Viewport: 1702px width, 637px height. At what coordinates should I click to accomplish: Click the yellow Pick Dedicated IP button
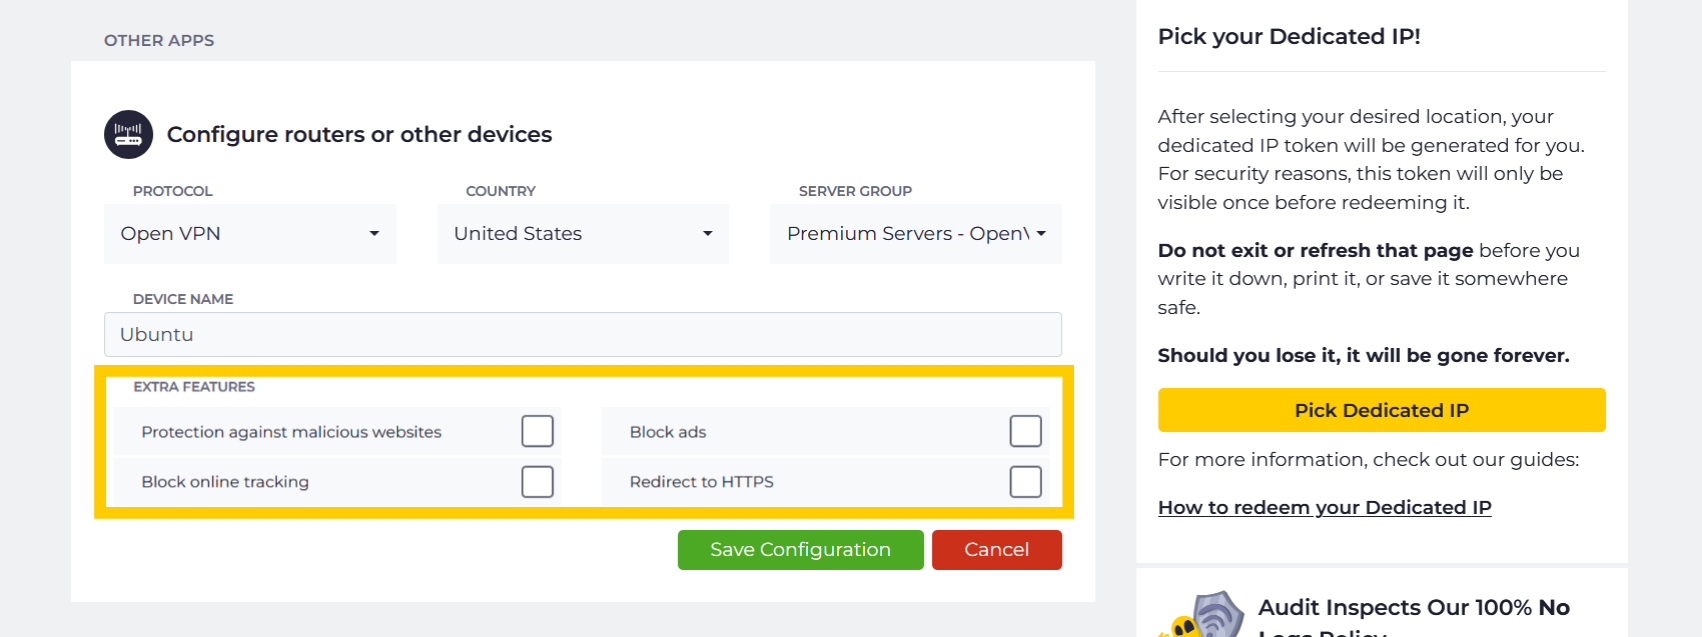pyautogui.click(x=1381, y=410)
